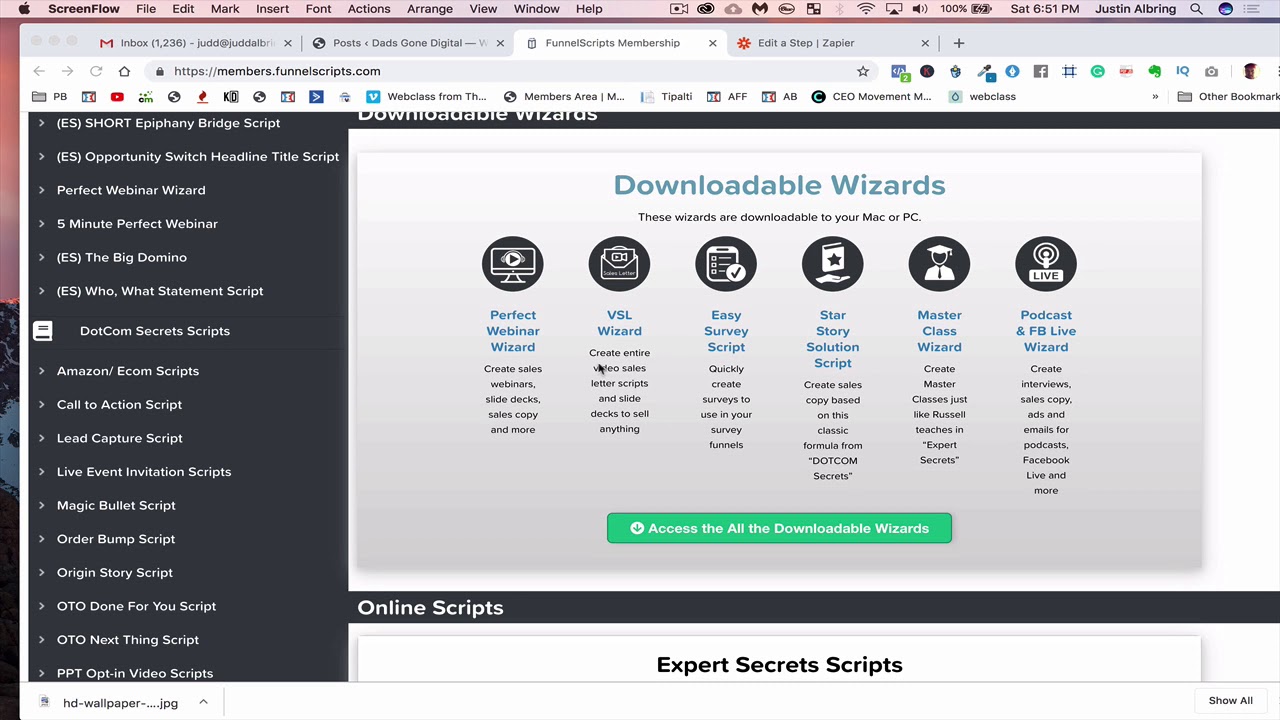Click the Facebook extension icon
The height and width of the screenshot is (720, 1280).
click(x=1041, y=71)
